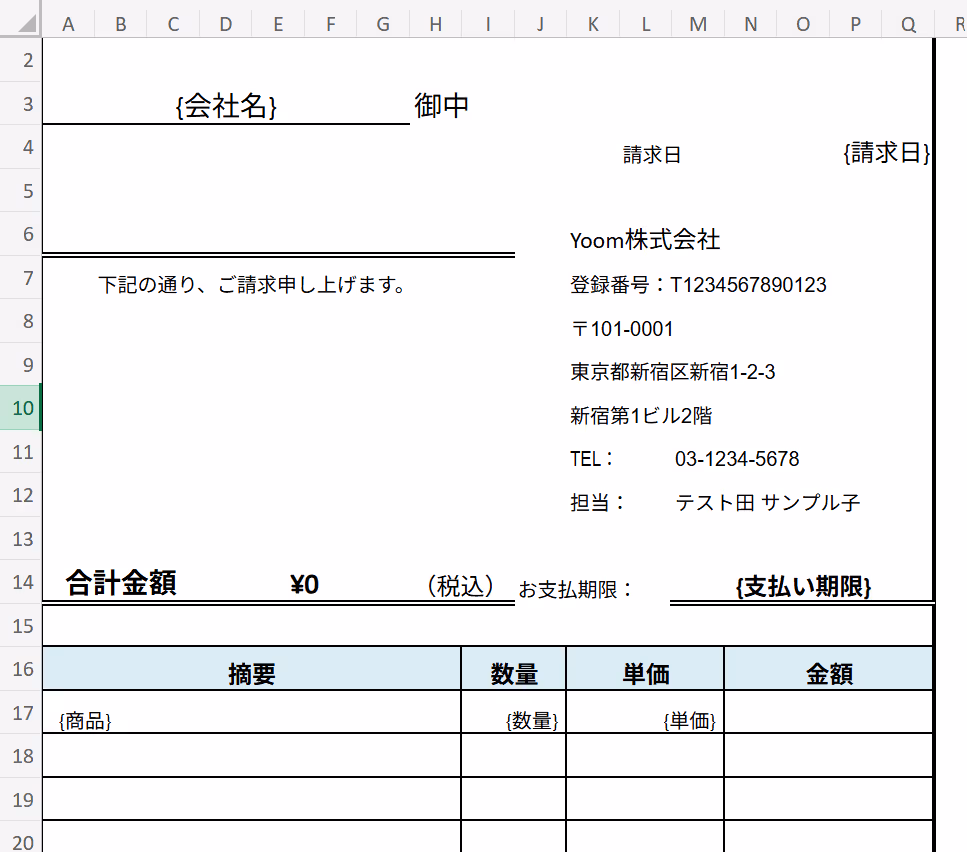Select column K header
967x852 pixels.
593,24
